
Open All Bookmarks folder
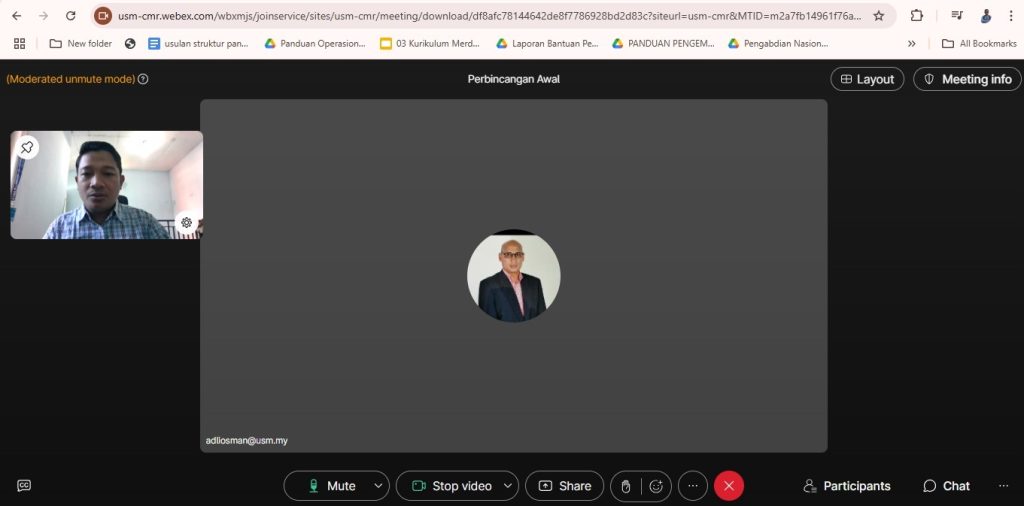[x=979, y=44]
